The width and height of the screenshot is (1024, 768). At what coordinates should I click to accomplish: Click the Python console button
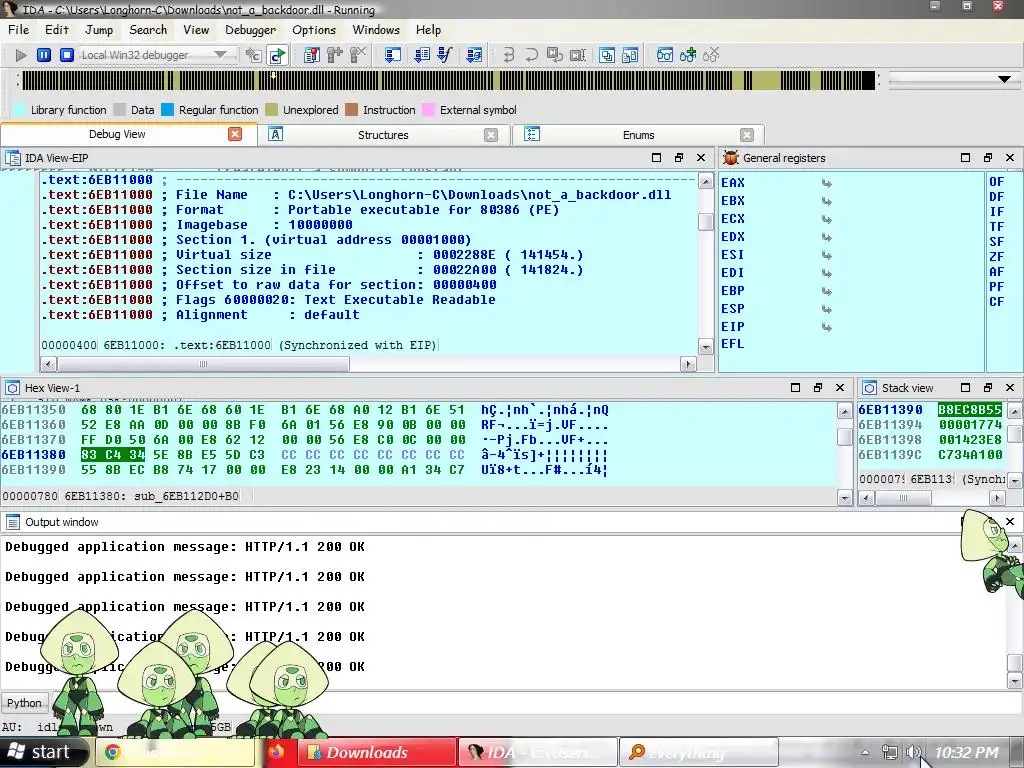24,703
